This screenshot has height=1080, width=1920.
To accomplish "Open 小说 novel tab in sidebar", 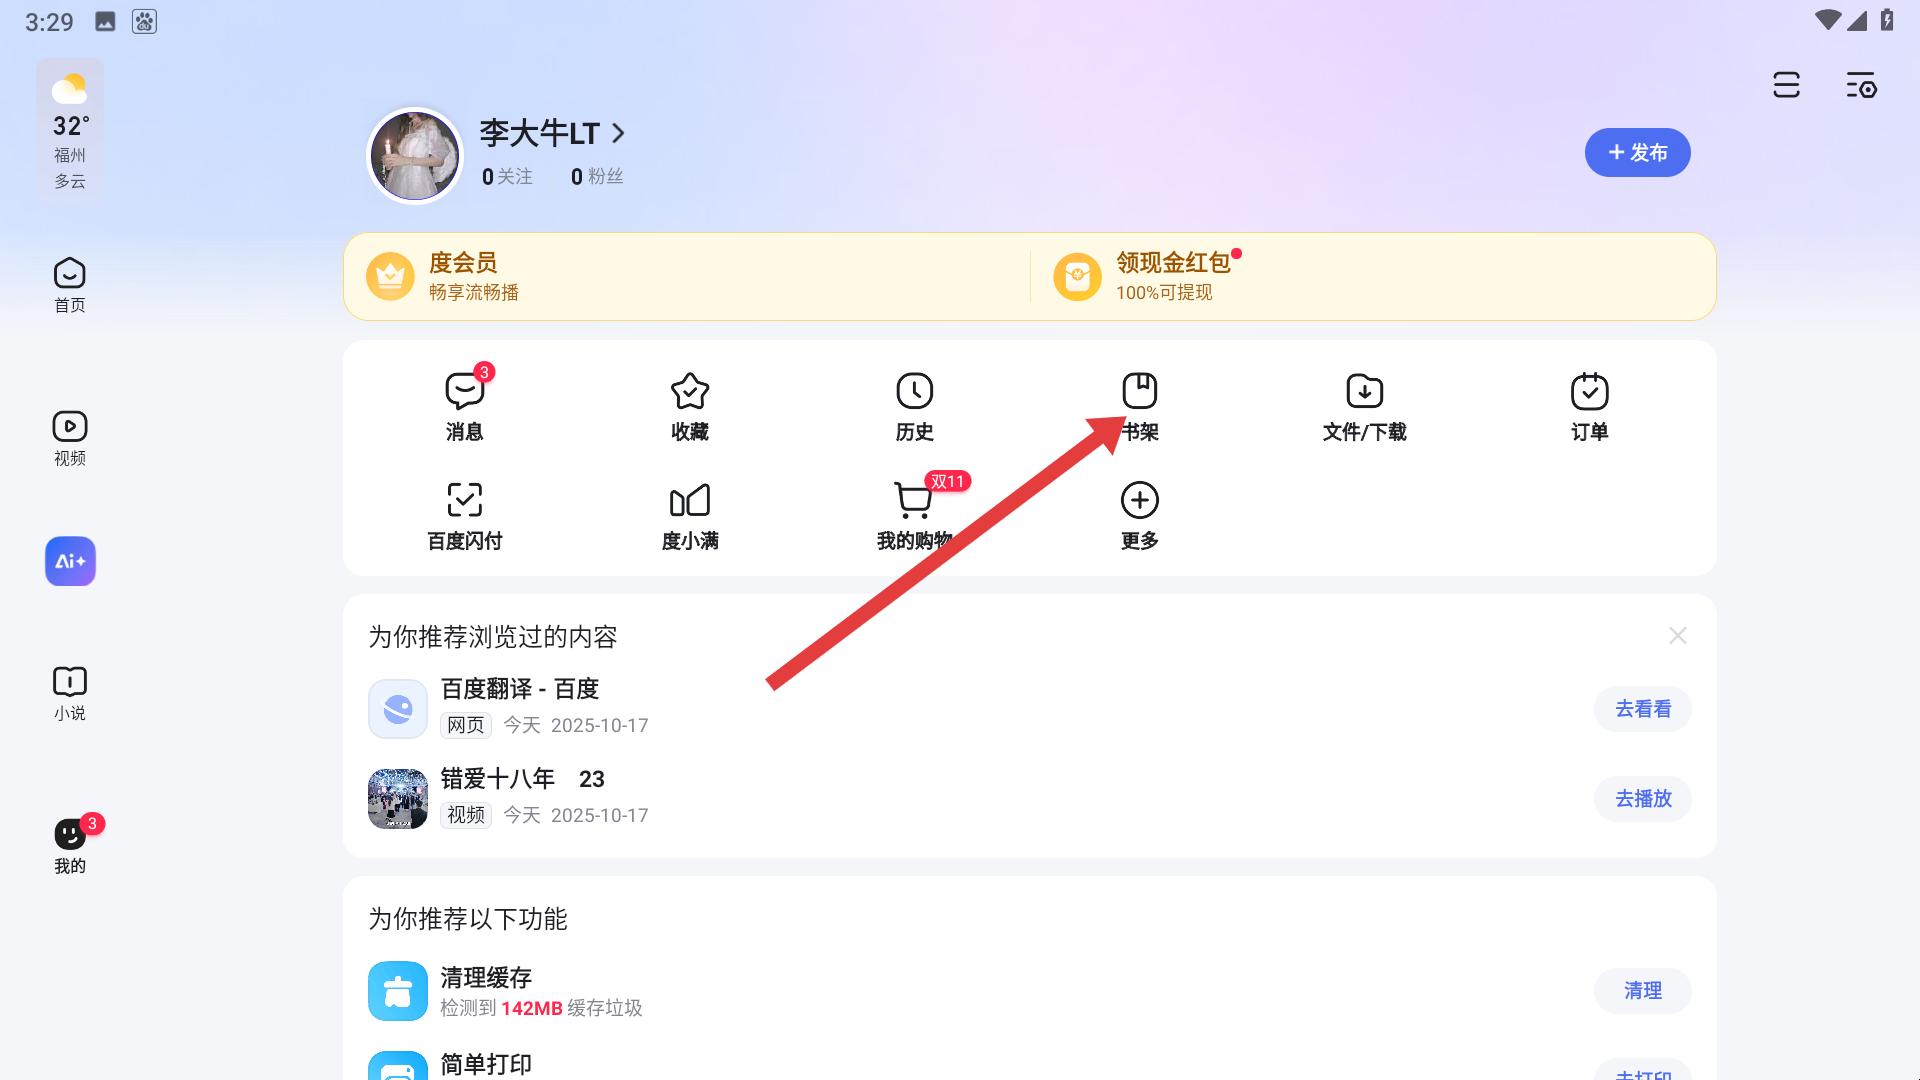I will point(70,693).
